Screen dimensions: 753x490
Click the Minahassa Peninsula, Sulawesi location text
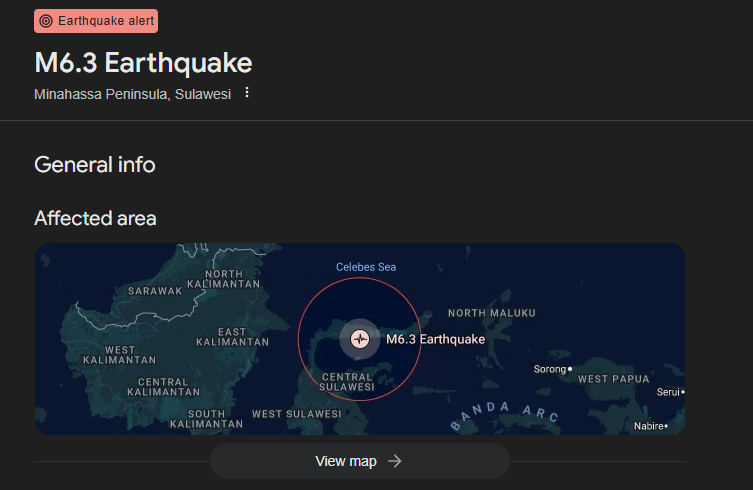pyautogui.click(x=132, y=94)
